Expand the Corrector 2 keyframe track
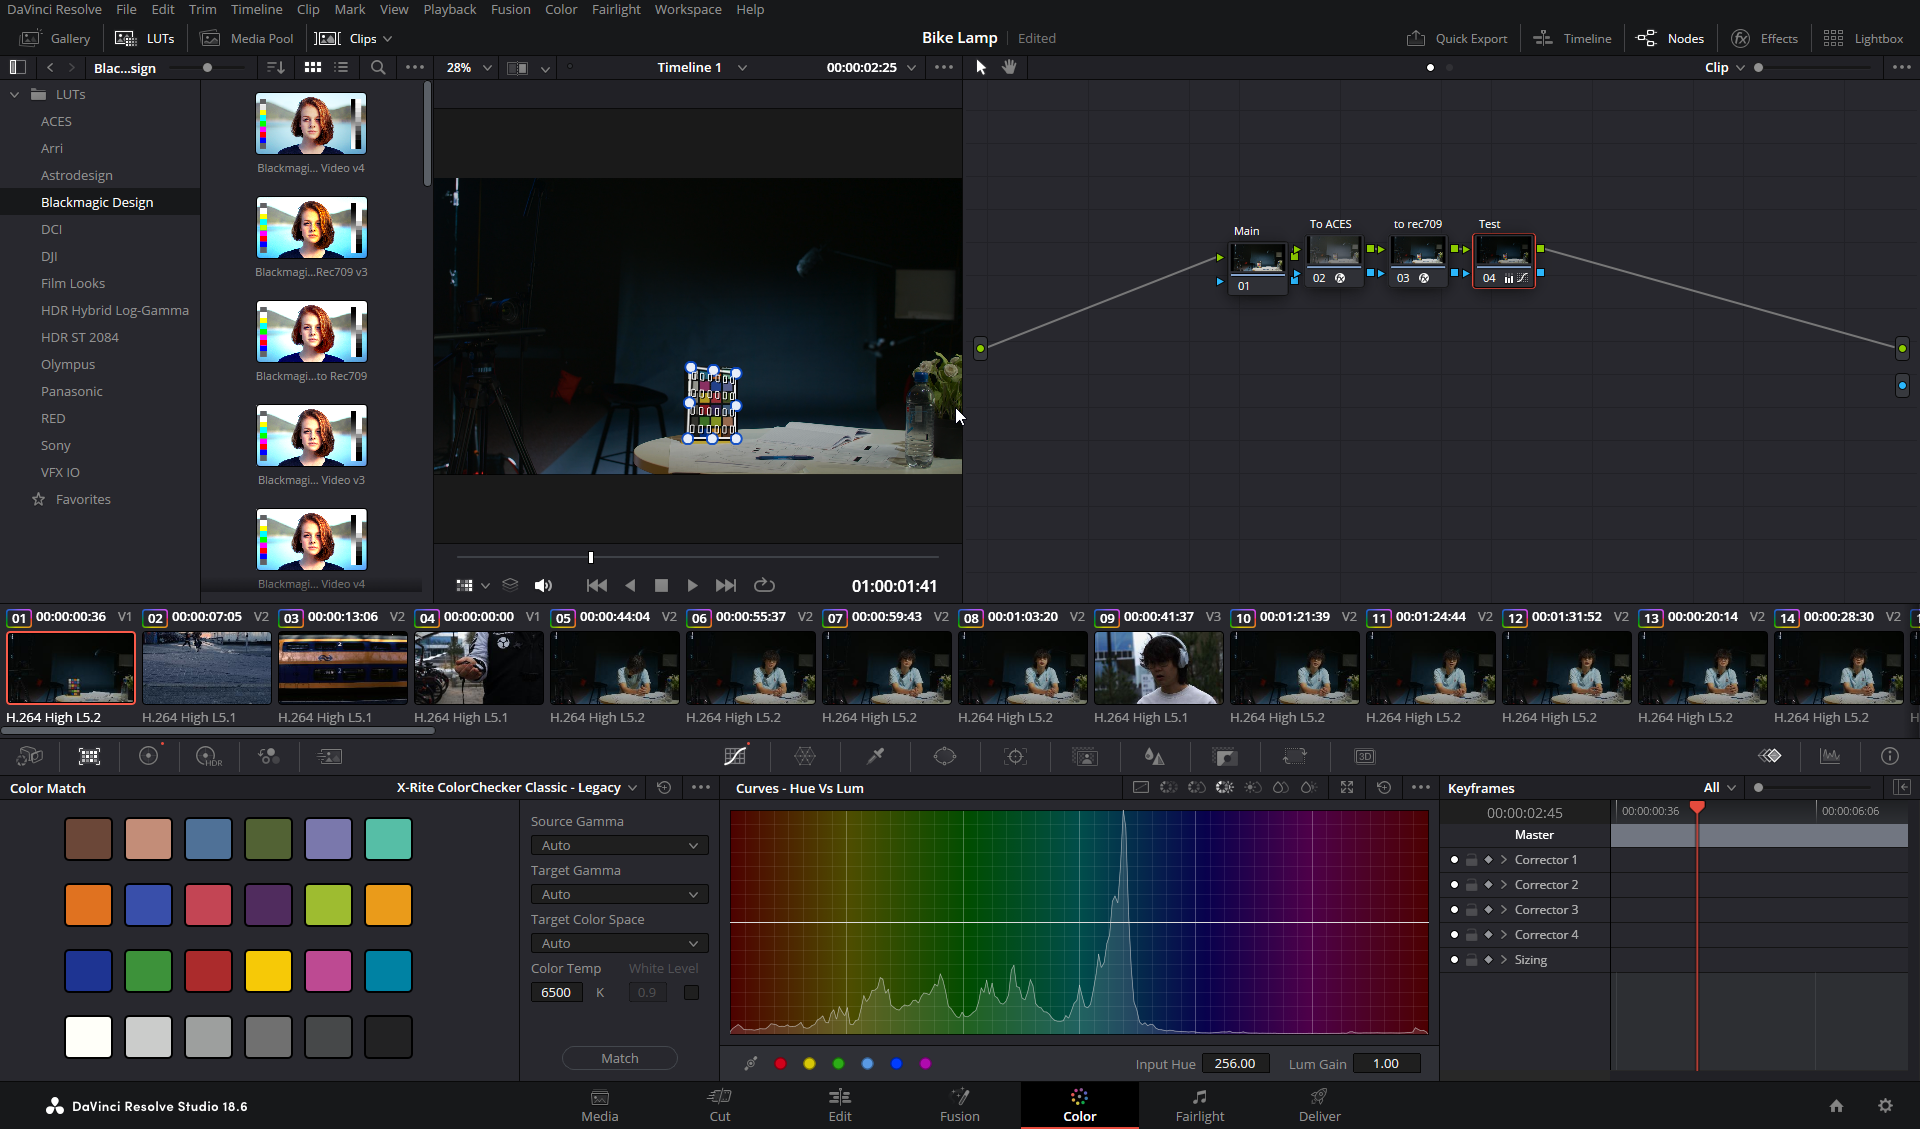Viewport: 1920px width, 1129px height. (x=1503, y=885)
